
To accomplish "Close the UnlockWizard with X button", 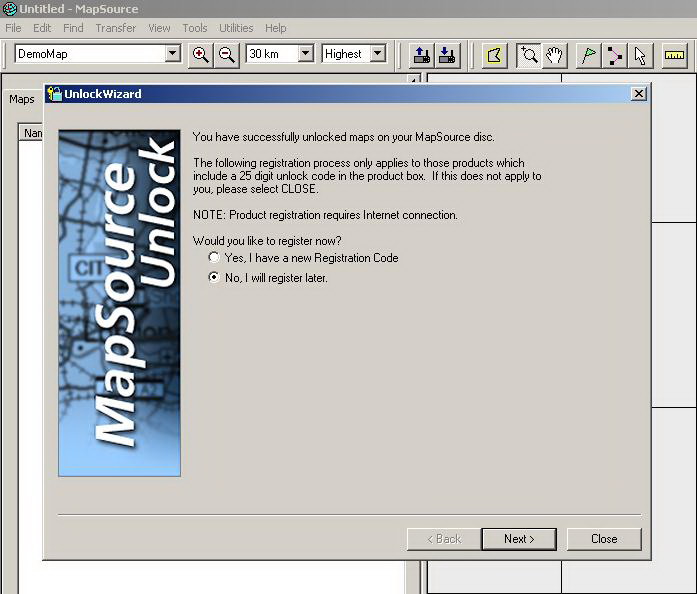I will (x=639, y=94).
